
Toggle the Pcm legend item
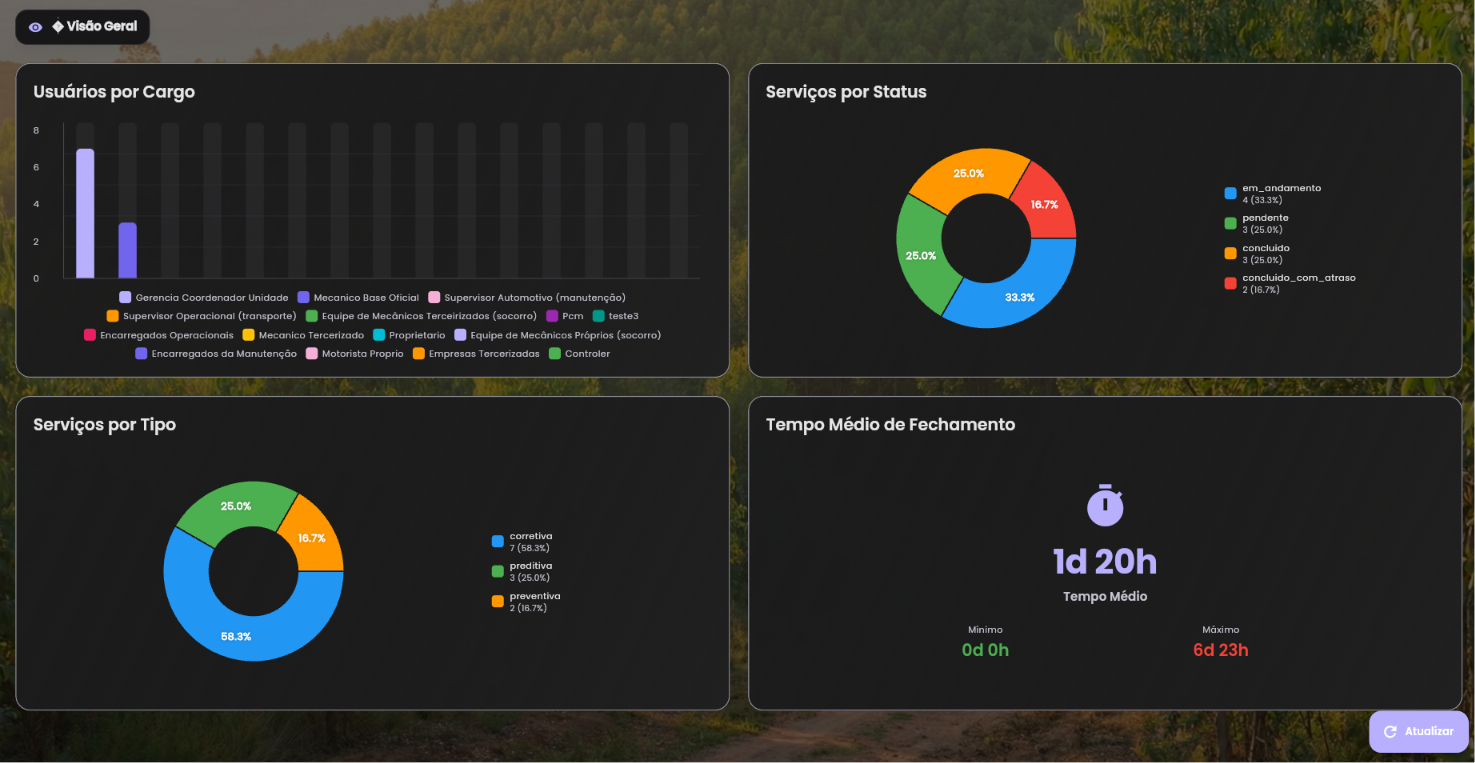[565, 316]
